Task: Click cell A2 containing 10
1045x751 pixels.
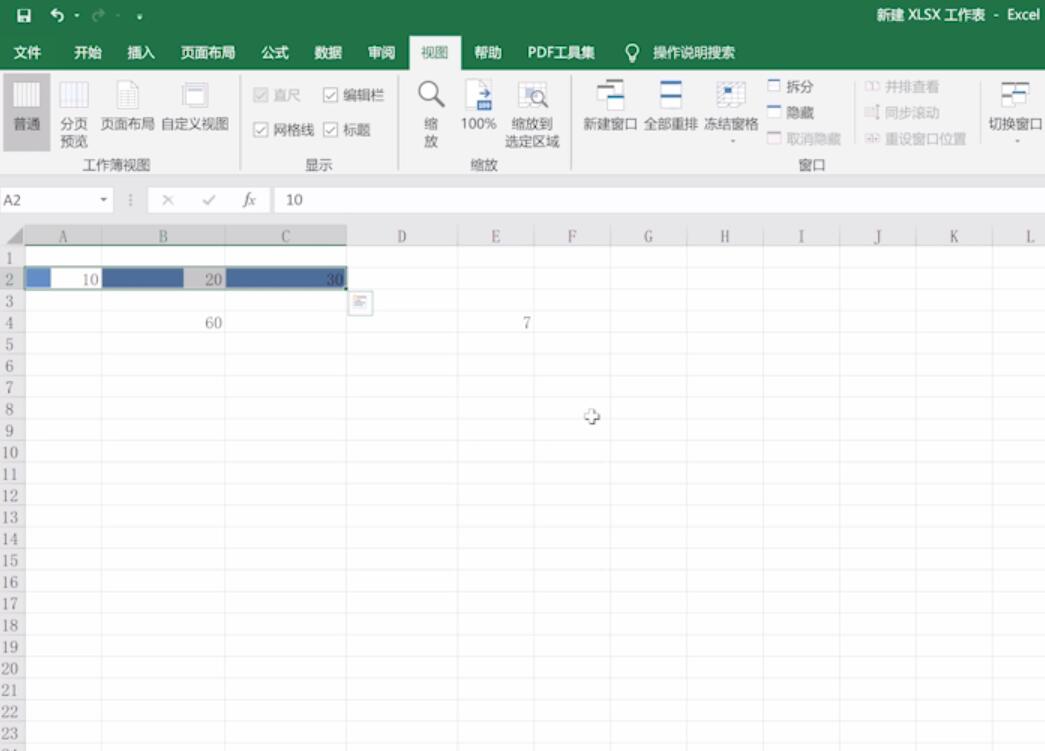Action: [x=63, y=279]
